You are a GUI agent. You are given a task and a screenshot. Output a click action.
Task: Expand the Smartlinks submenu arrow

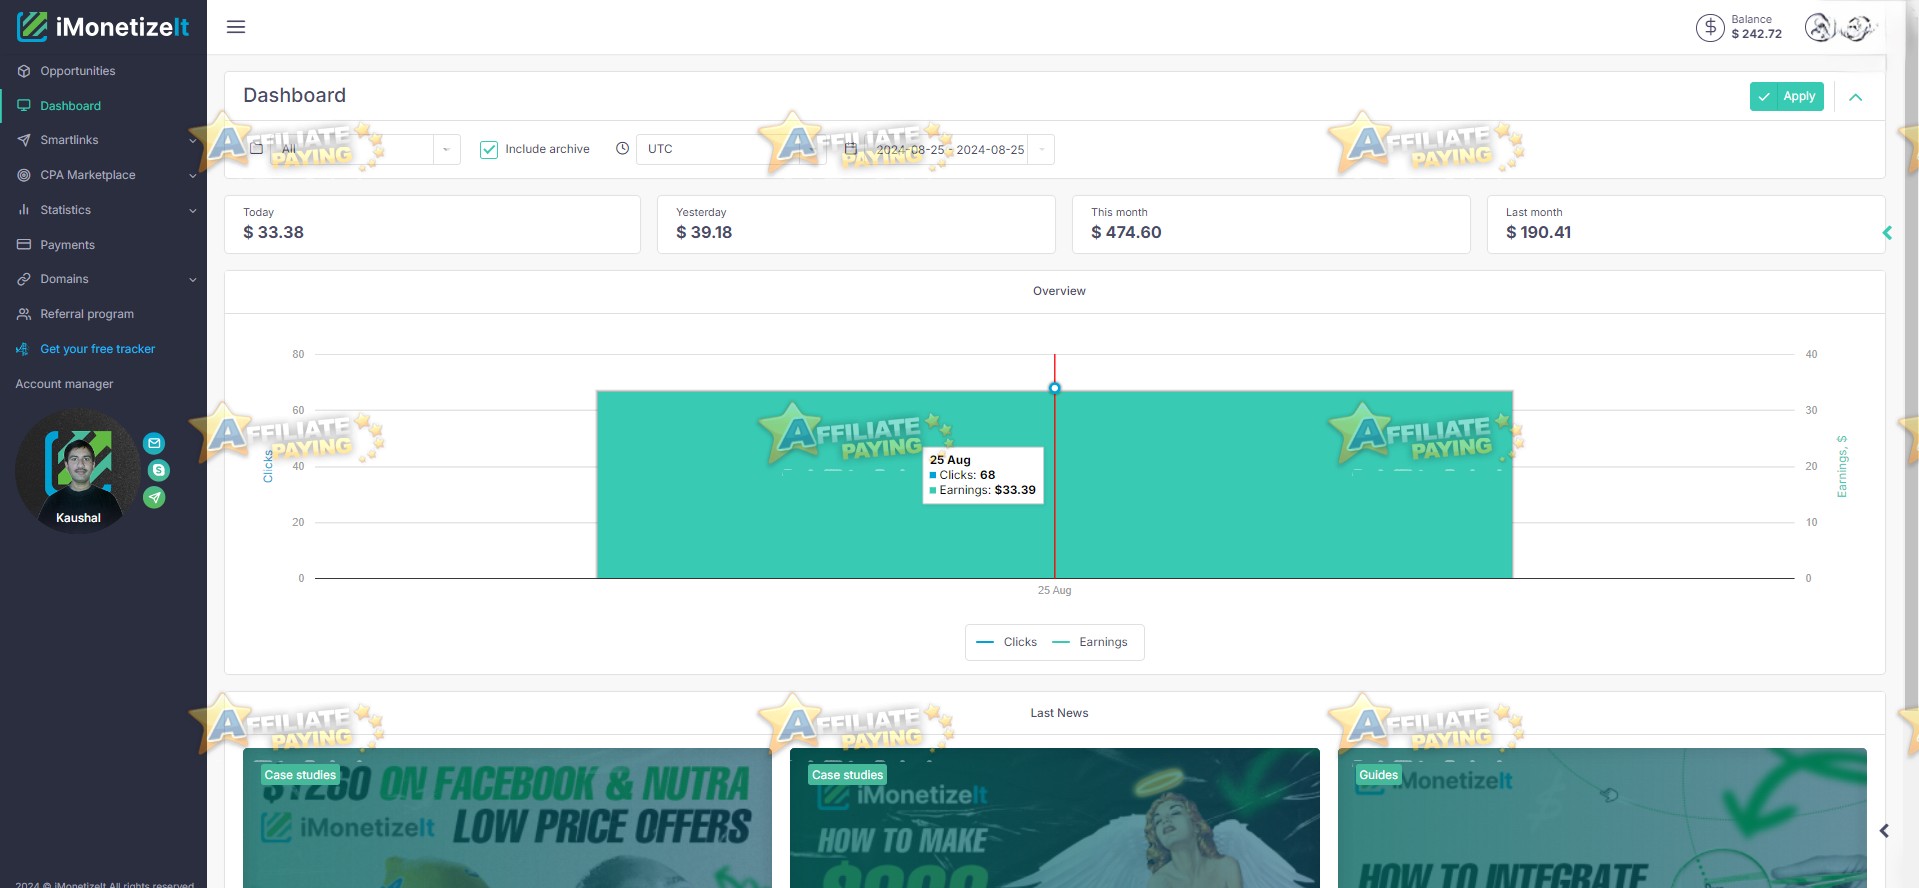(x=193, y=141)
